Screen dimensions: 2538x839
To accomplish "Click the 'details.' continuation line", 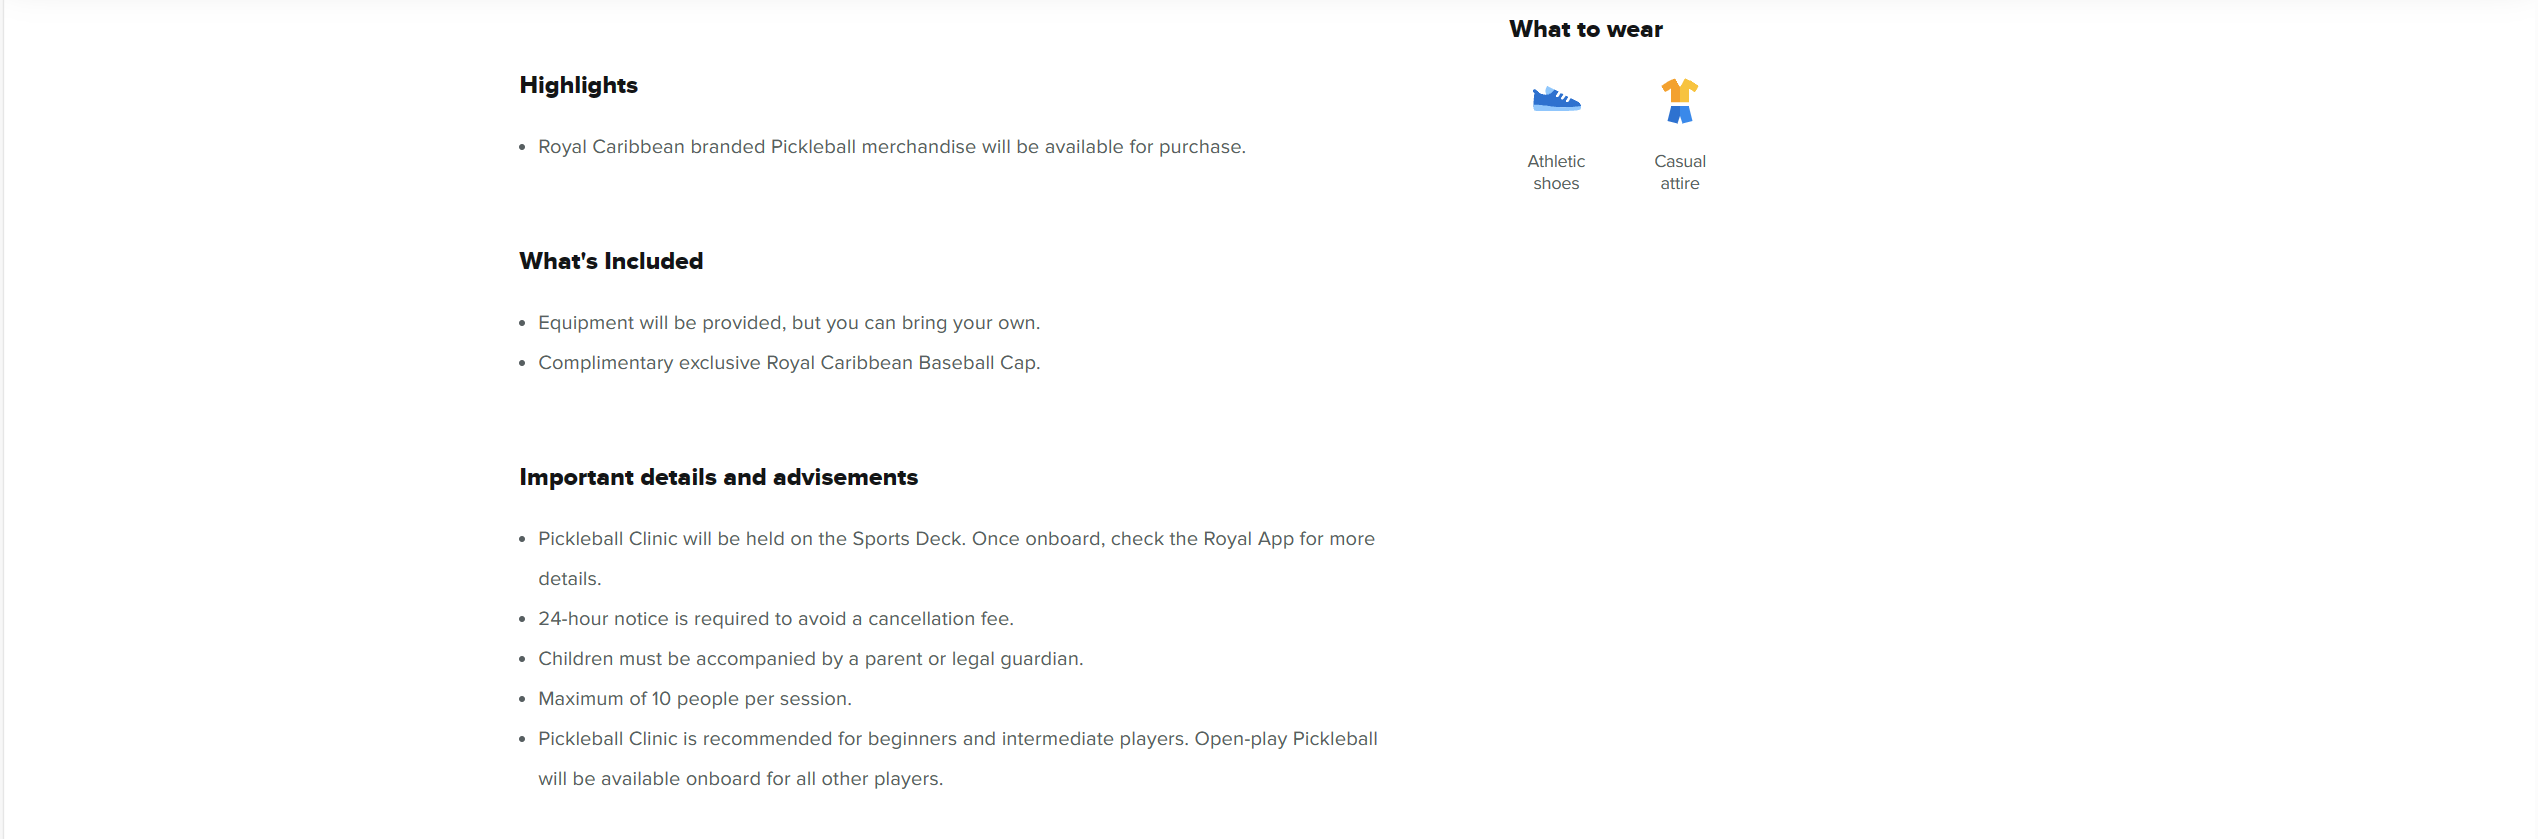I will pyautogui.click(x=570, y=579).
